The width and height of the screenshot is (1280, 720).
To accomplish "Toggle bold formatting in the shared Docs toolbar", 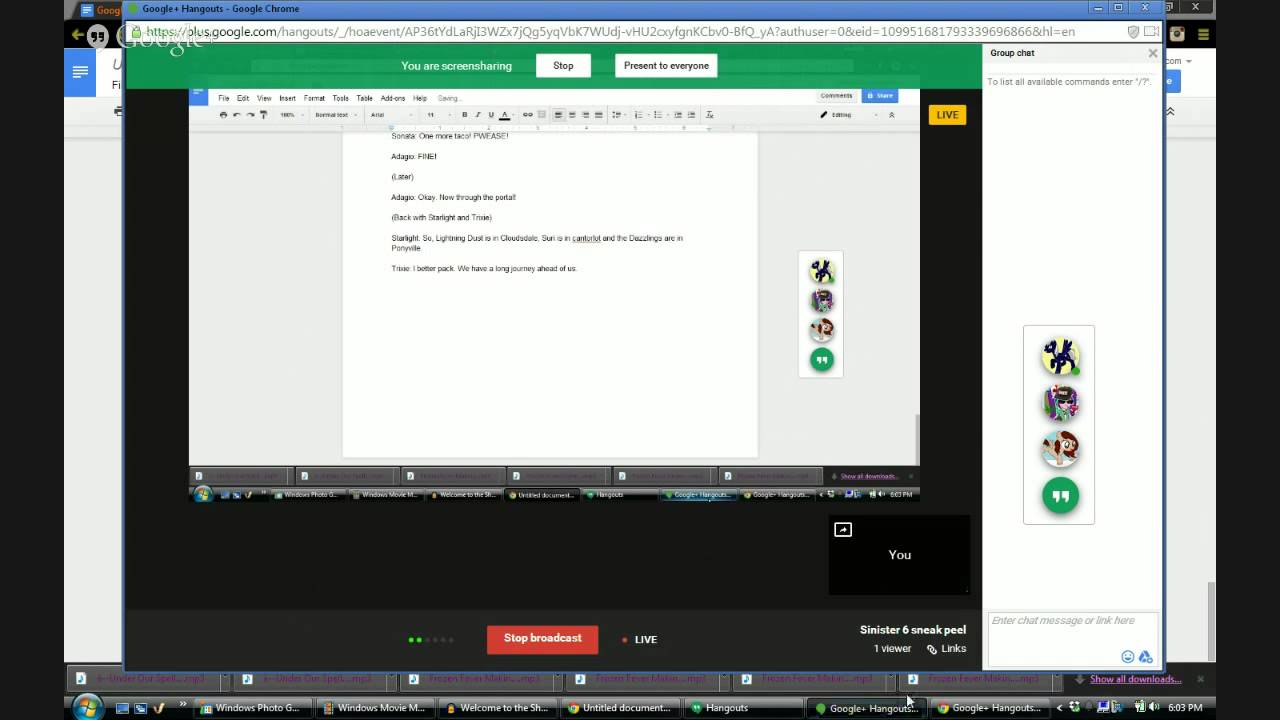I will [464, 115].
